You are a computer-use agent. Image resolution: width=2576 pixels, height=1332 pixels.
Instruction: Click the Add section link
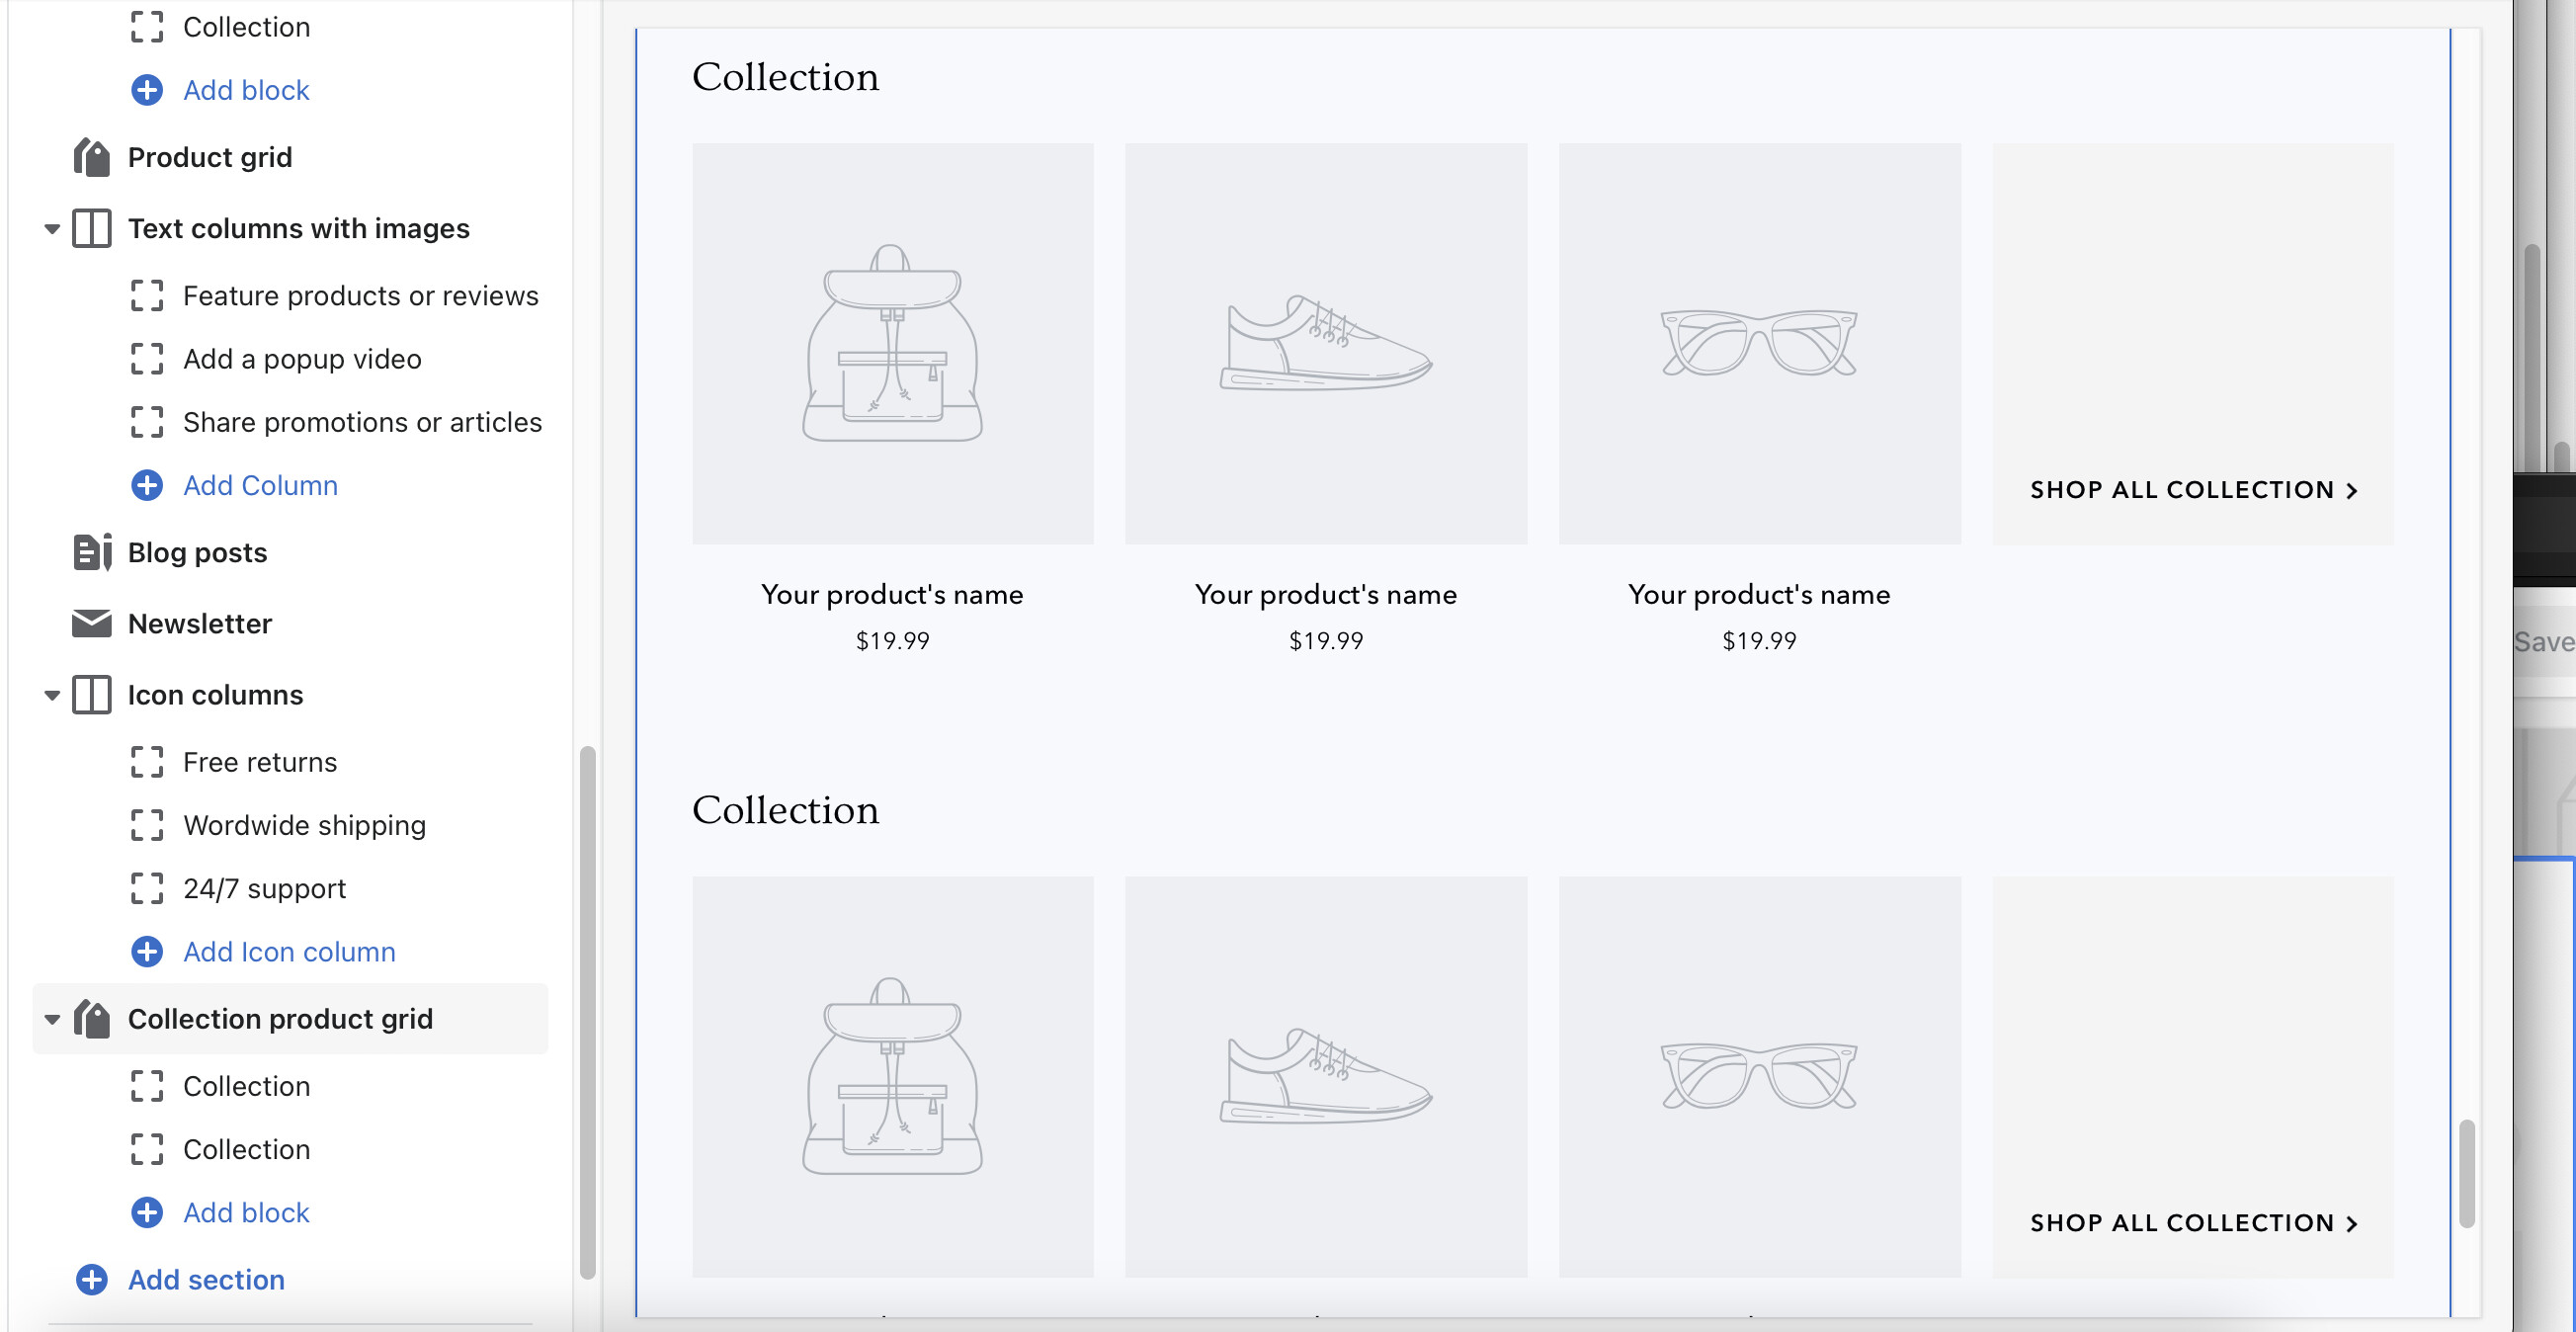click(206, 1280)
